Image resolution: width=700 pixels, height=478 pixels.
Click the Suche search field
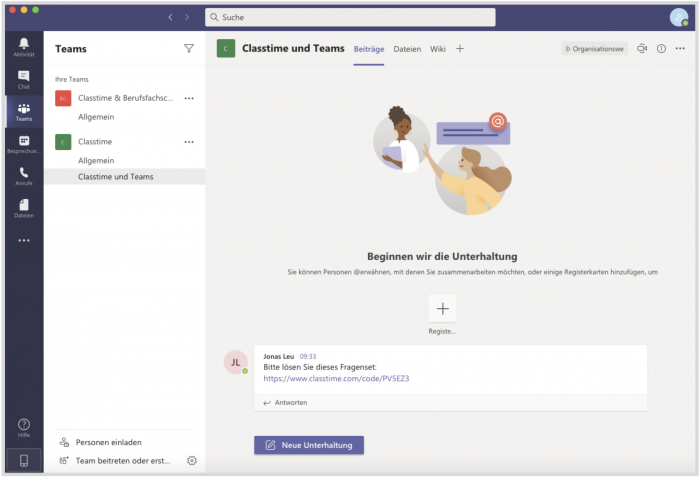[350, 17]
